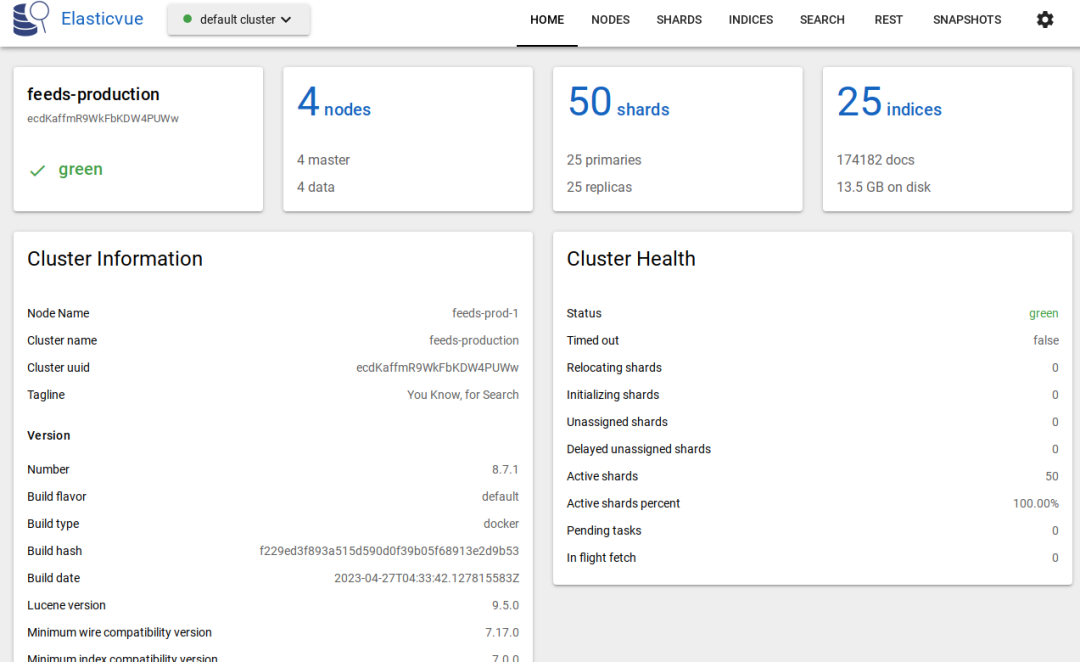This screenshot has height=662, width=1080.
Task: Open the SEARCH tab
Action: 822,20
